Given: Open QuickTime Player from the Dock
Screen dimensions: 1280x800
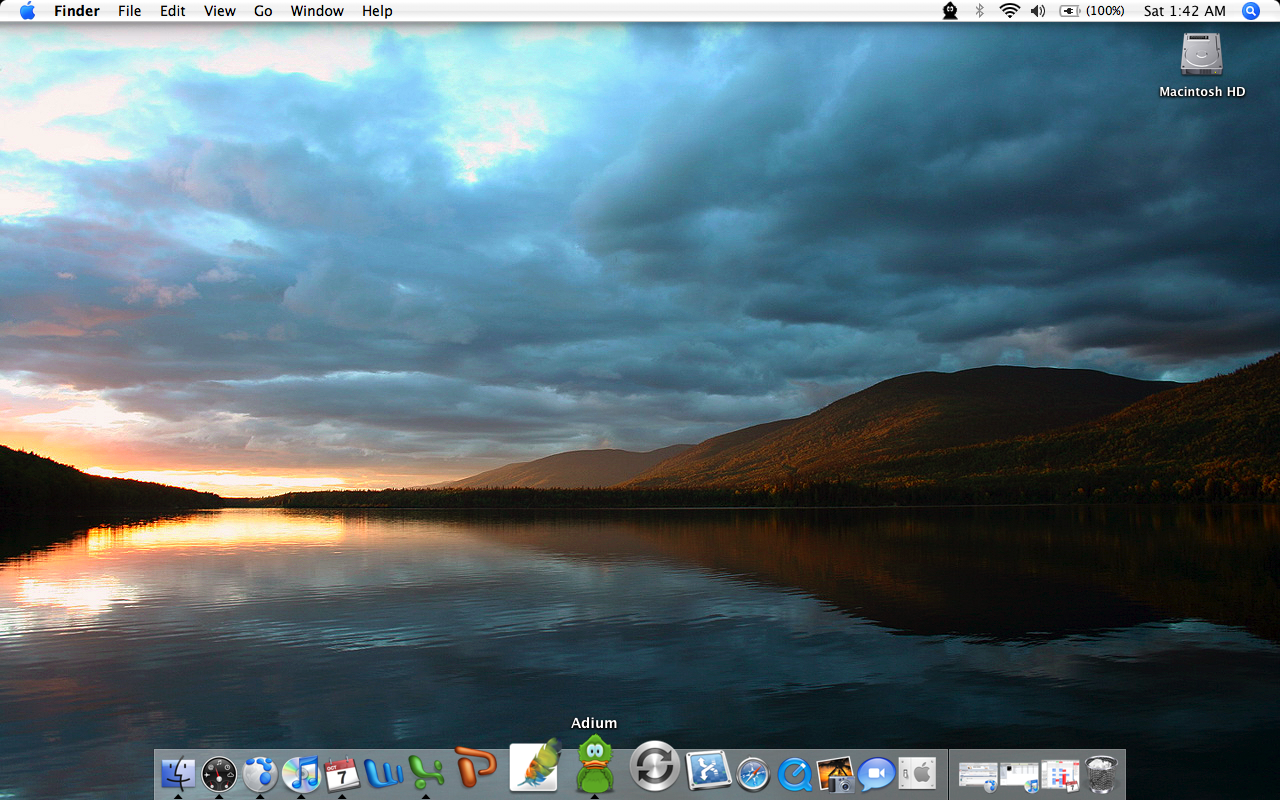Looking at the screenshot, I should pyautogui.click(x=794, y=774).
